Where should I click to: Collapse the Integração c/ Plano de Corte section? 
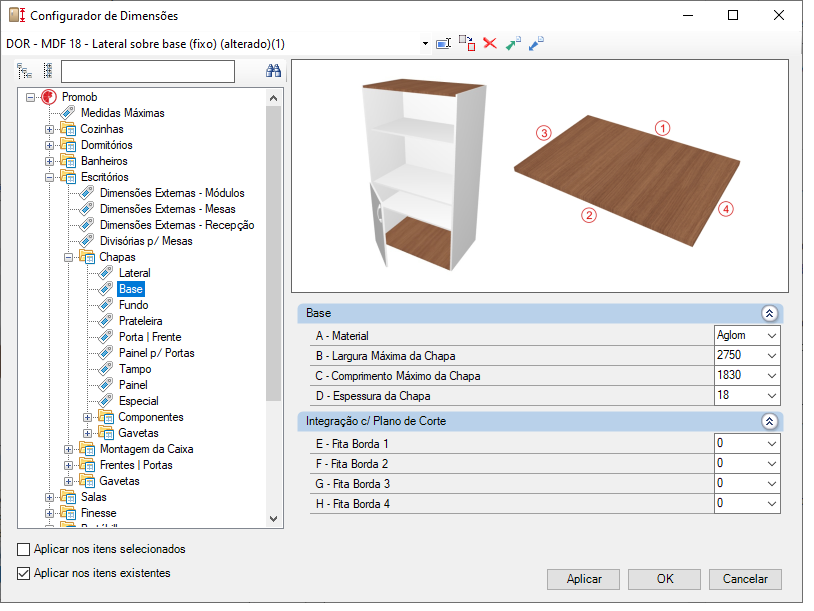[x=769, y=421]
